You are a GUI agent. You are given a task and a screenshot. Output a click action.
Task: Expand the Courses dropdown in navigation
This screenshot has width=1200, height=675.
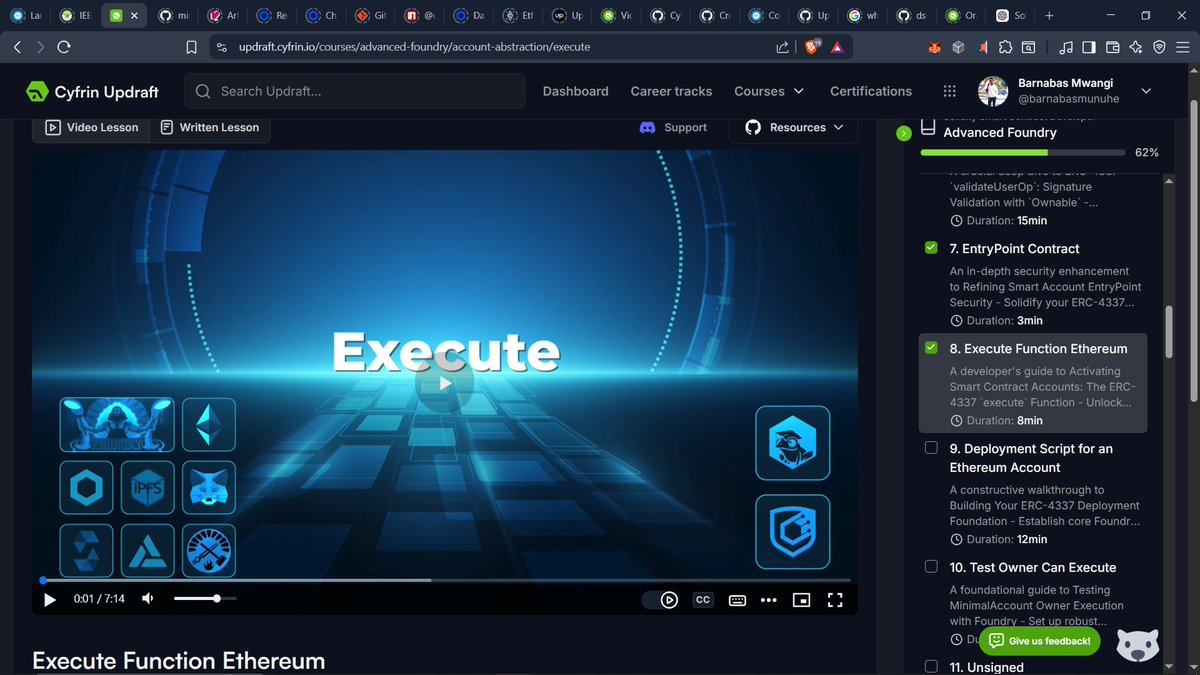[x=769, y=91]
